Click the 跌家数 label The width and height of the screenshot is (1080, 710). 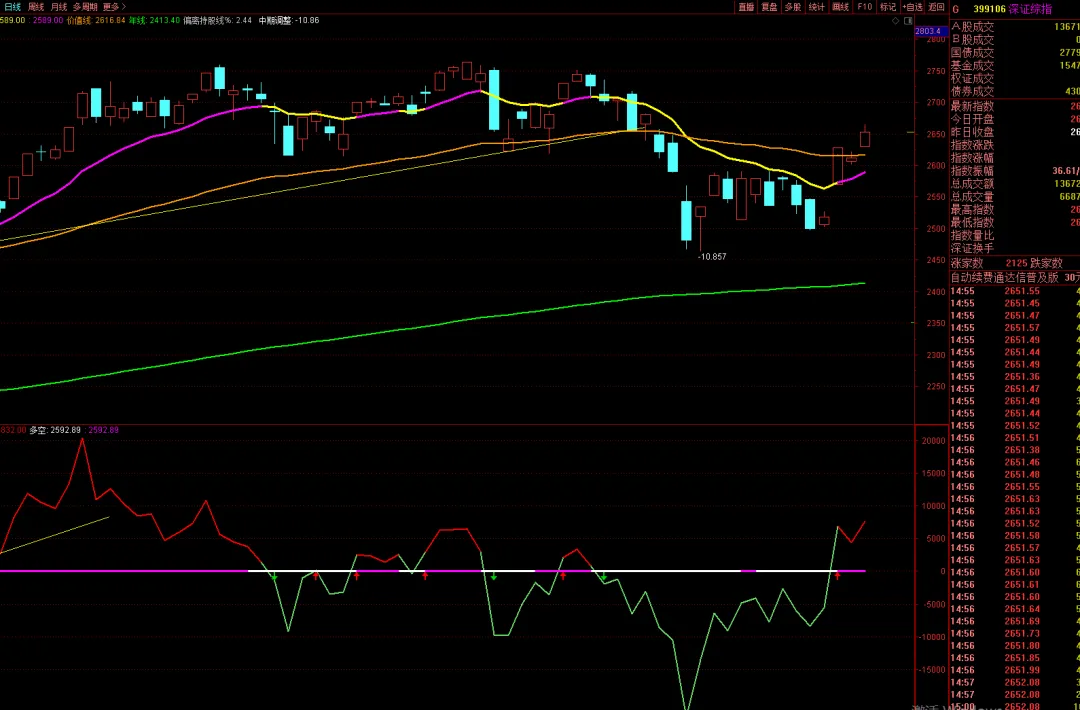1047,263
